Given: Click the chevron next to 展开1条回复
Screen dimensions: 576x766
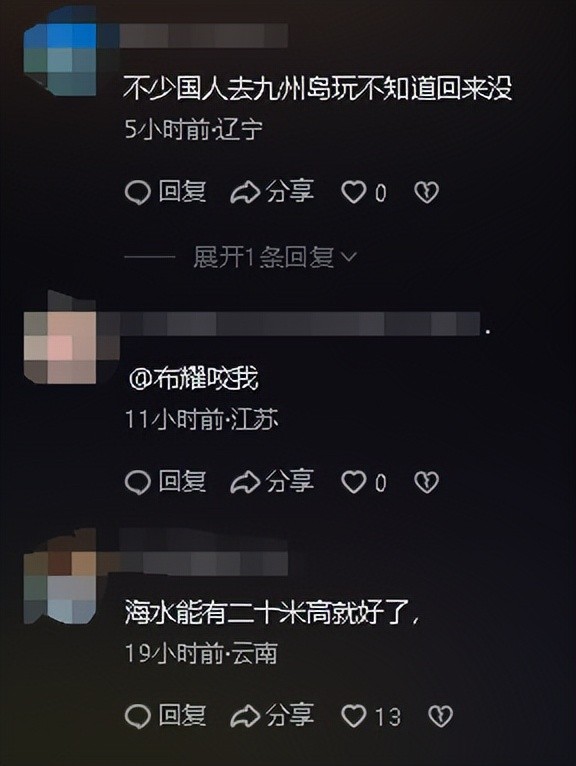Looking at the screenshot, I should coord(349,257).
